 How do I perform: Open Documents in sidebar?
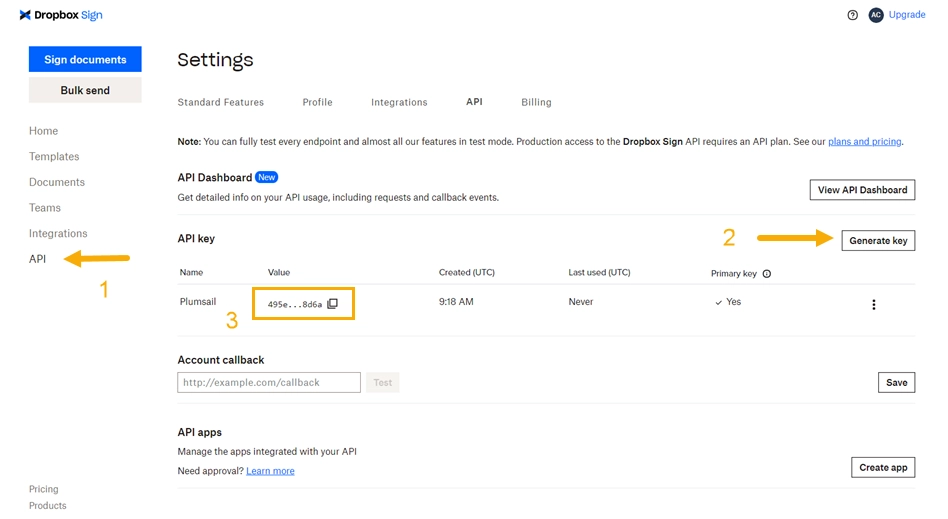point(57,182)
